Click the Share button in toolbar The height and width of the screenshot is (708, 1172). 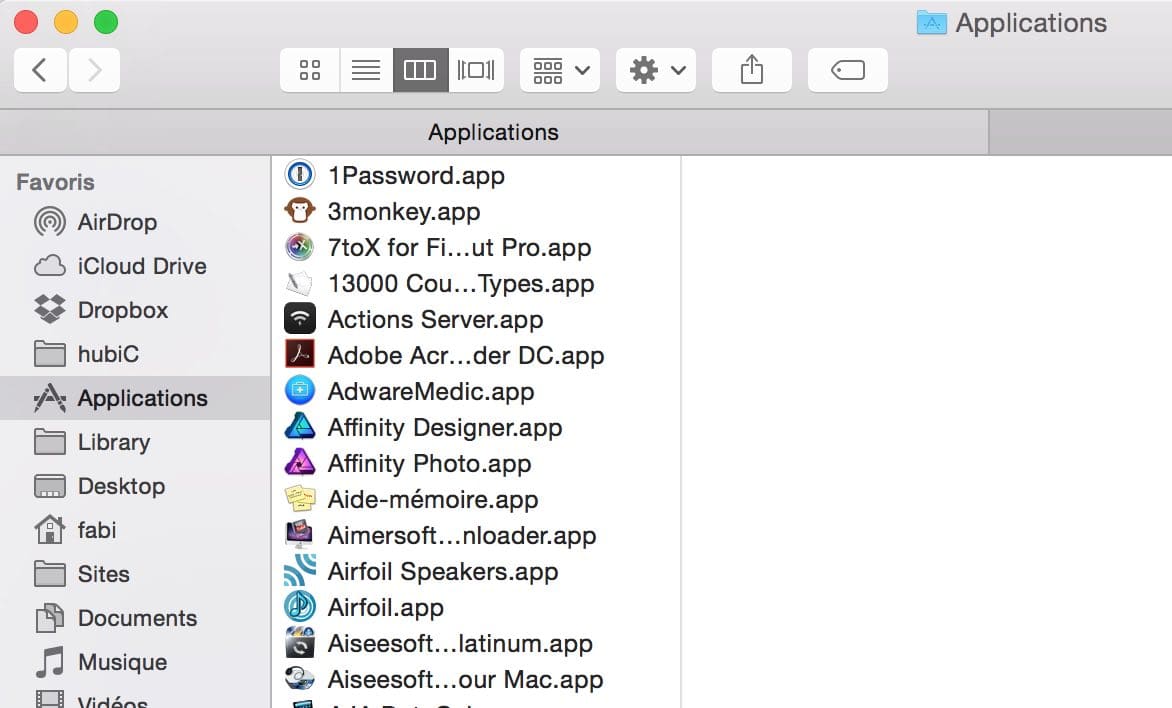pos(752,70)
